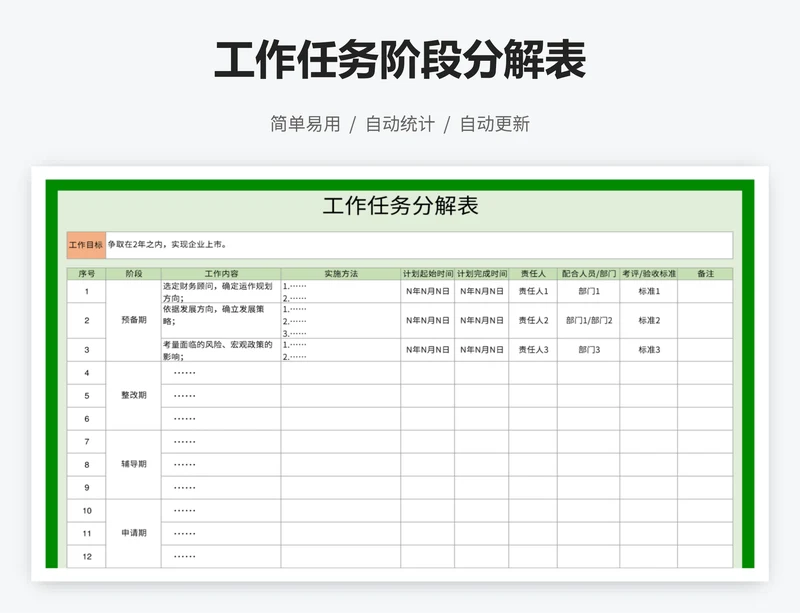Click the goal text 争取在2年之内，实现企业上市
This screenshot has width=800, height=613.
(x=167, y=244)
